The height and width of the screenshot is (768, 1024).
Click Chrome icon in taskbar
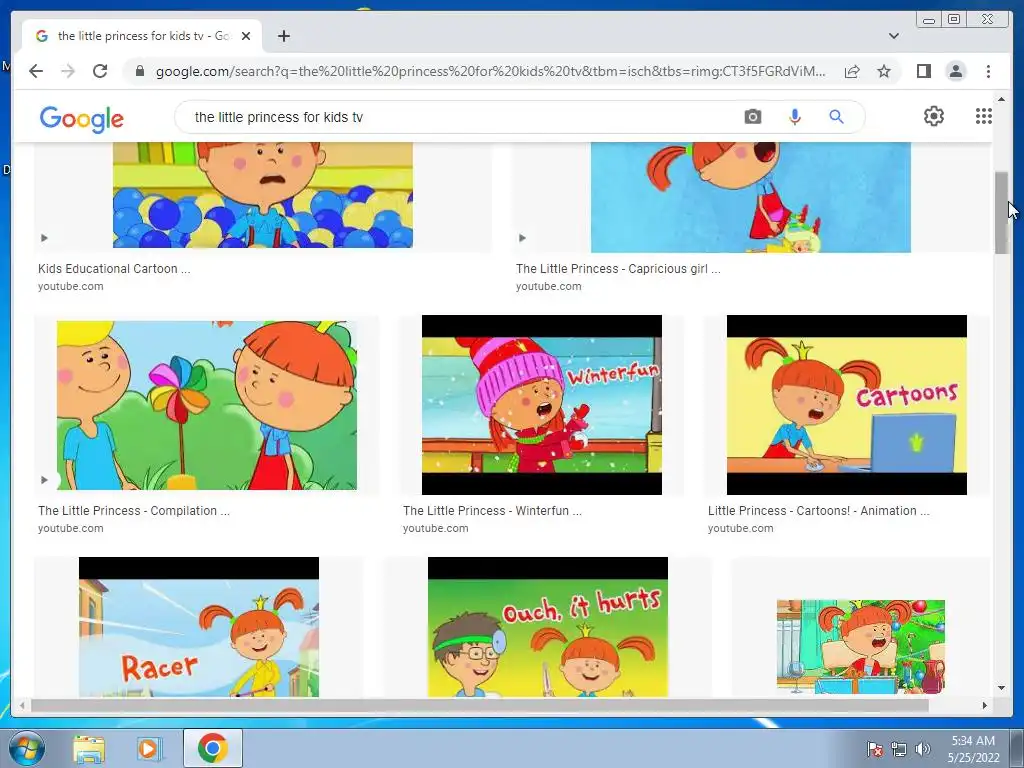click(212, 748)
